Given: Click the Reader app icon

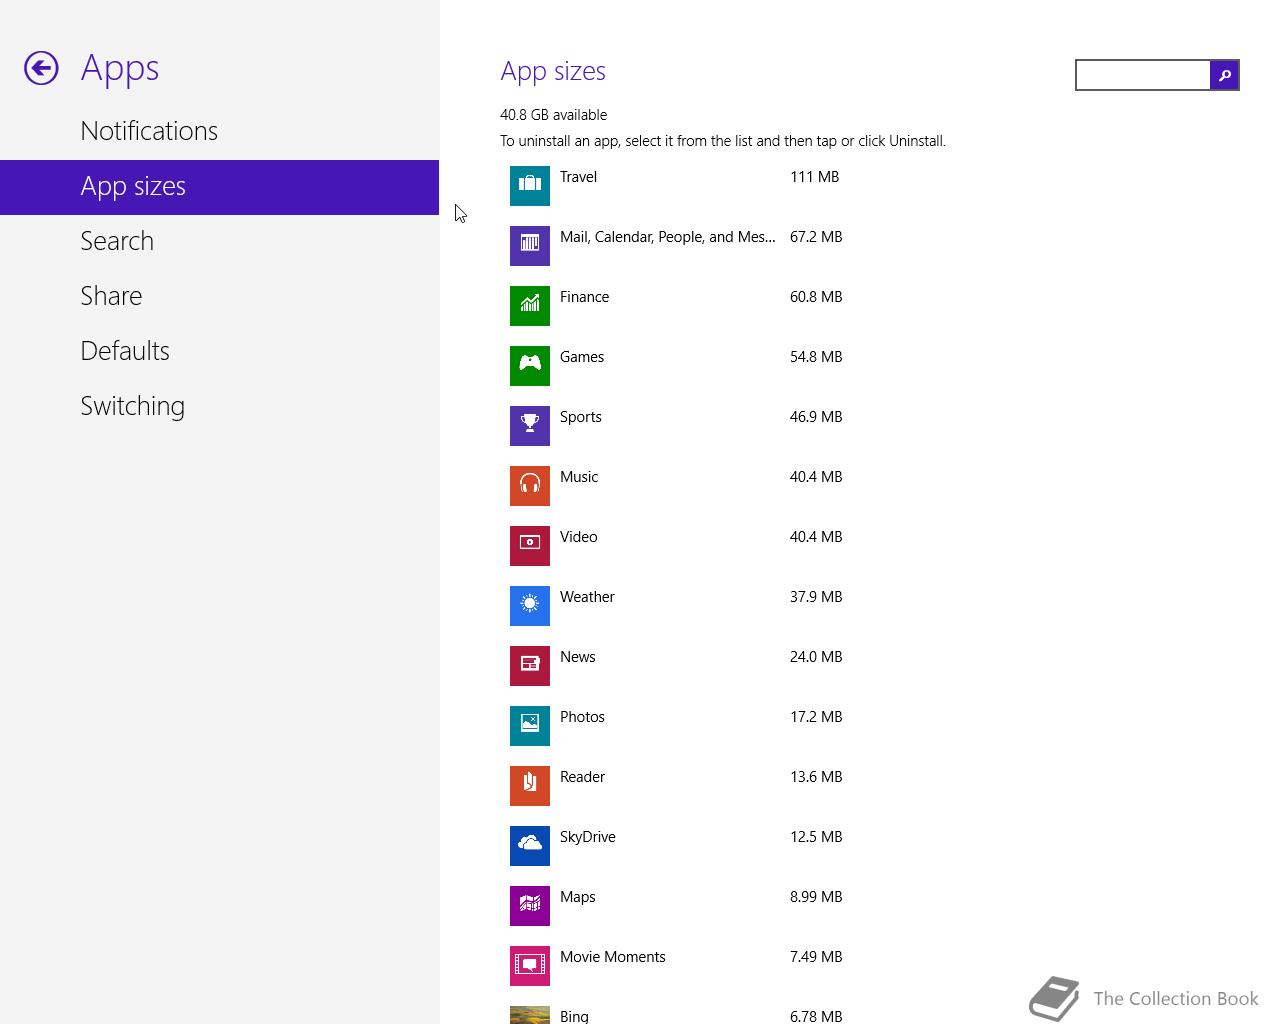Looking at the screenshot, I should click(x=530, y=786).
